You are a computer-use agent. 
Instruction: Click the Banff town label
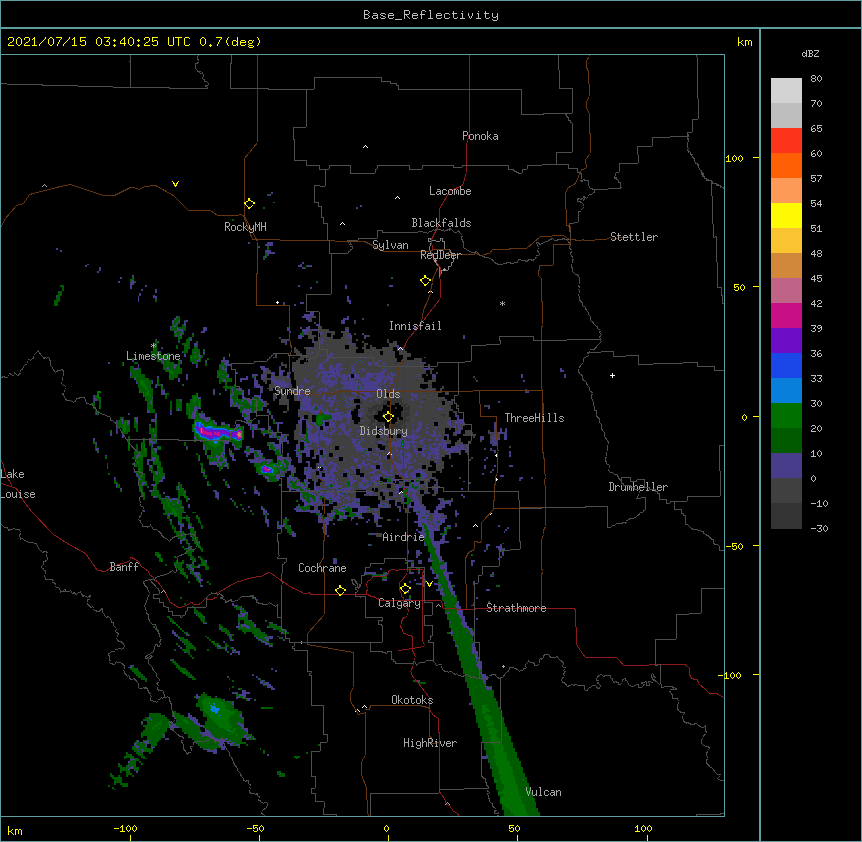[124, 567]
